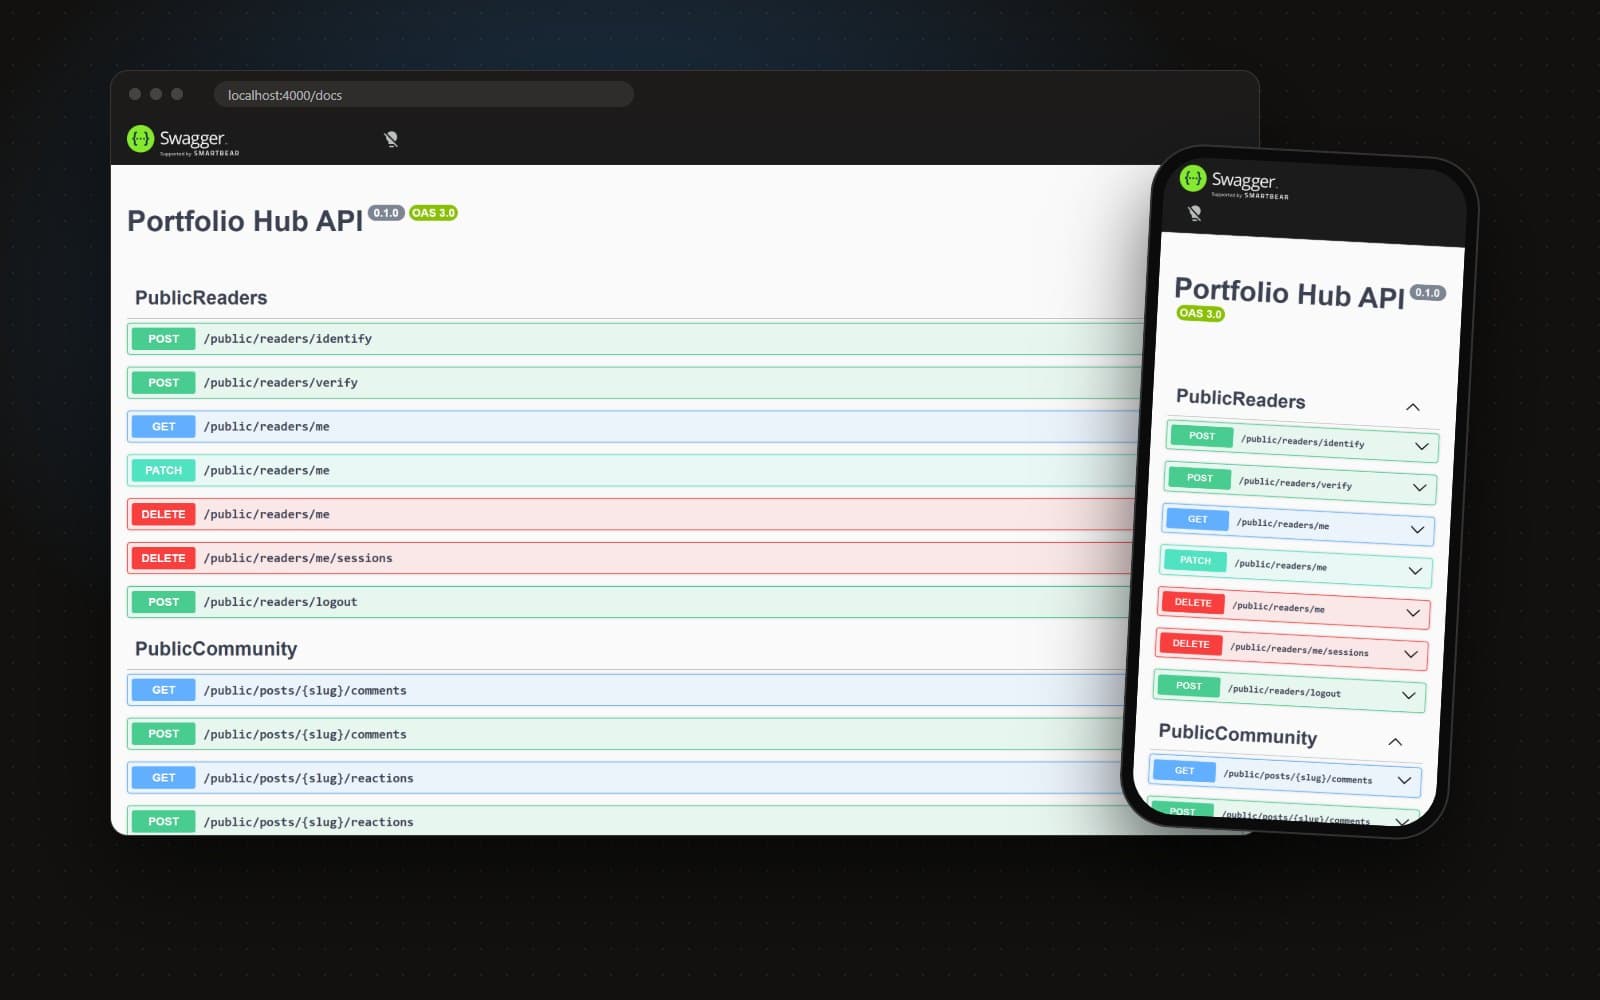Expand GET /public/posts/{slug}/comments chevron on phone
Screen dimensions: 1600x1000
point(1404,781)
